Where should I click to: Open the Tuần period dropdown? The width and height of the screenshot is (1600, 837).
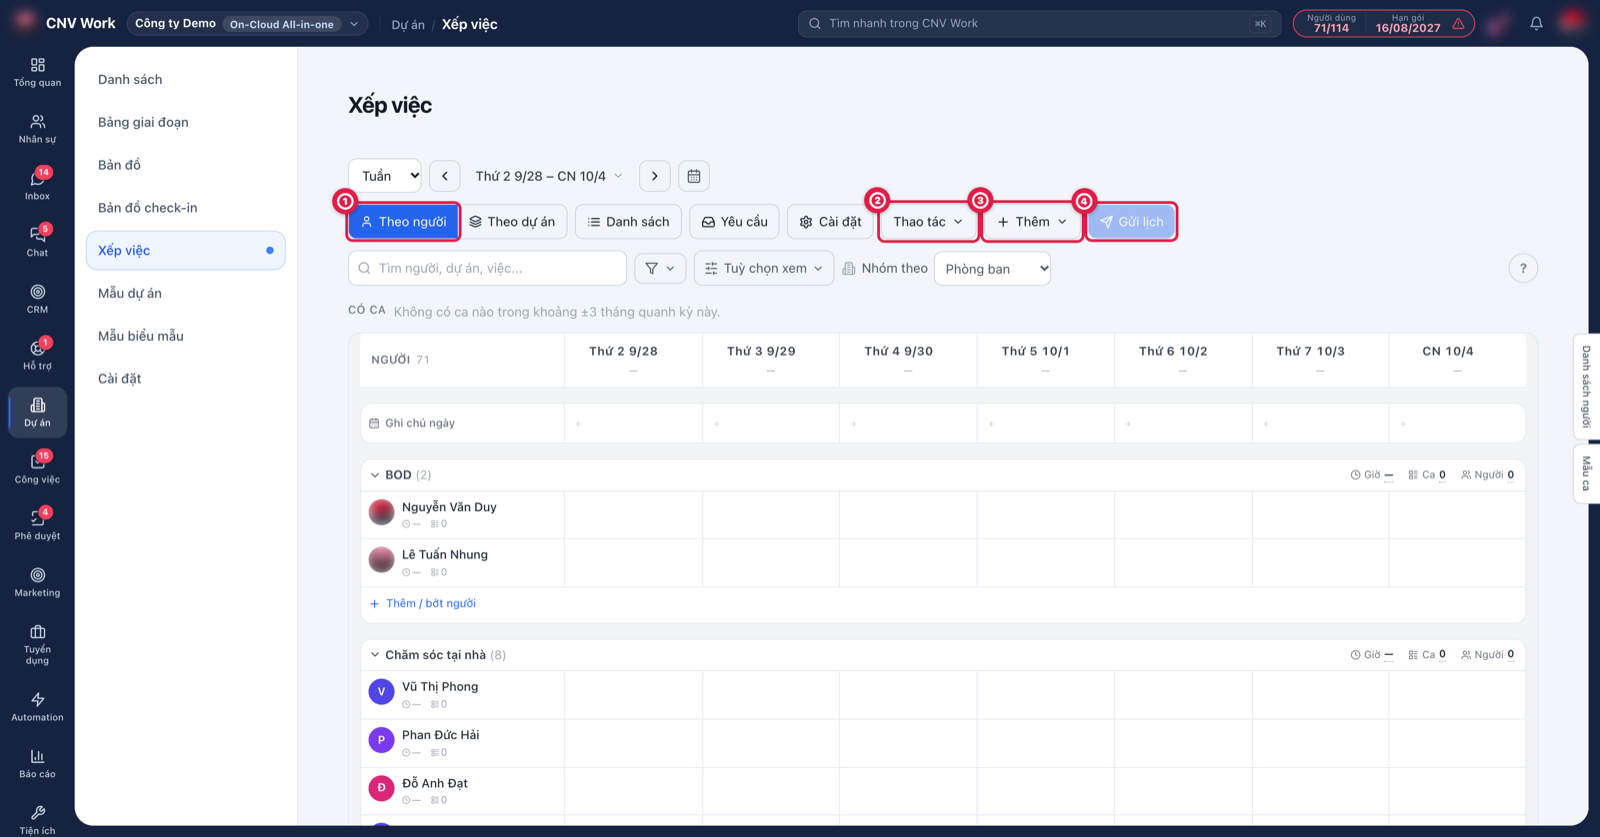385,176
